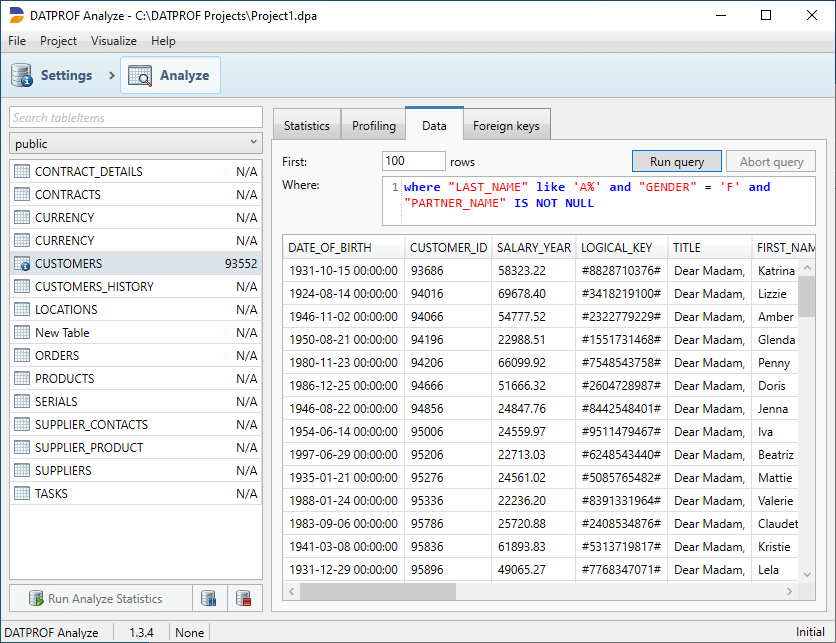
Task: Click the Analyze magnifier table icon
Action: coord(140,76)
